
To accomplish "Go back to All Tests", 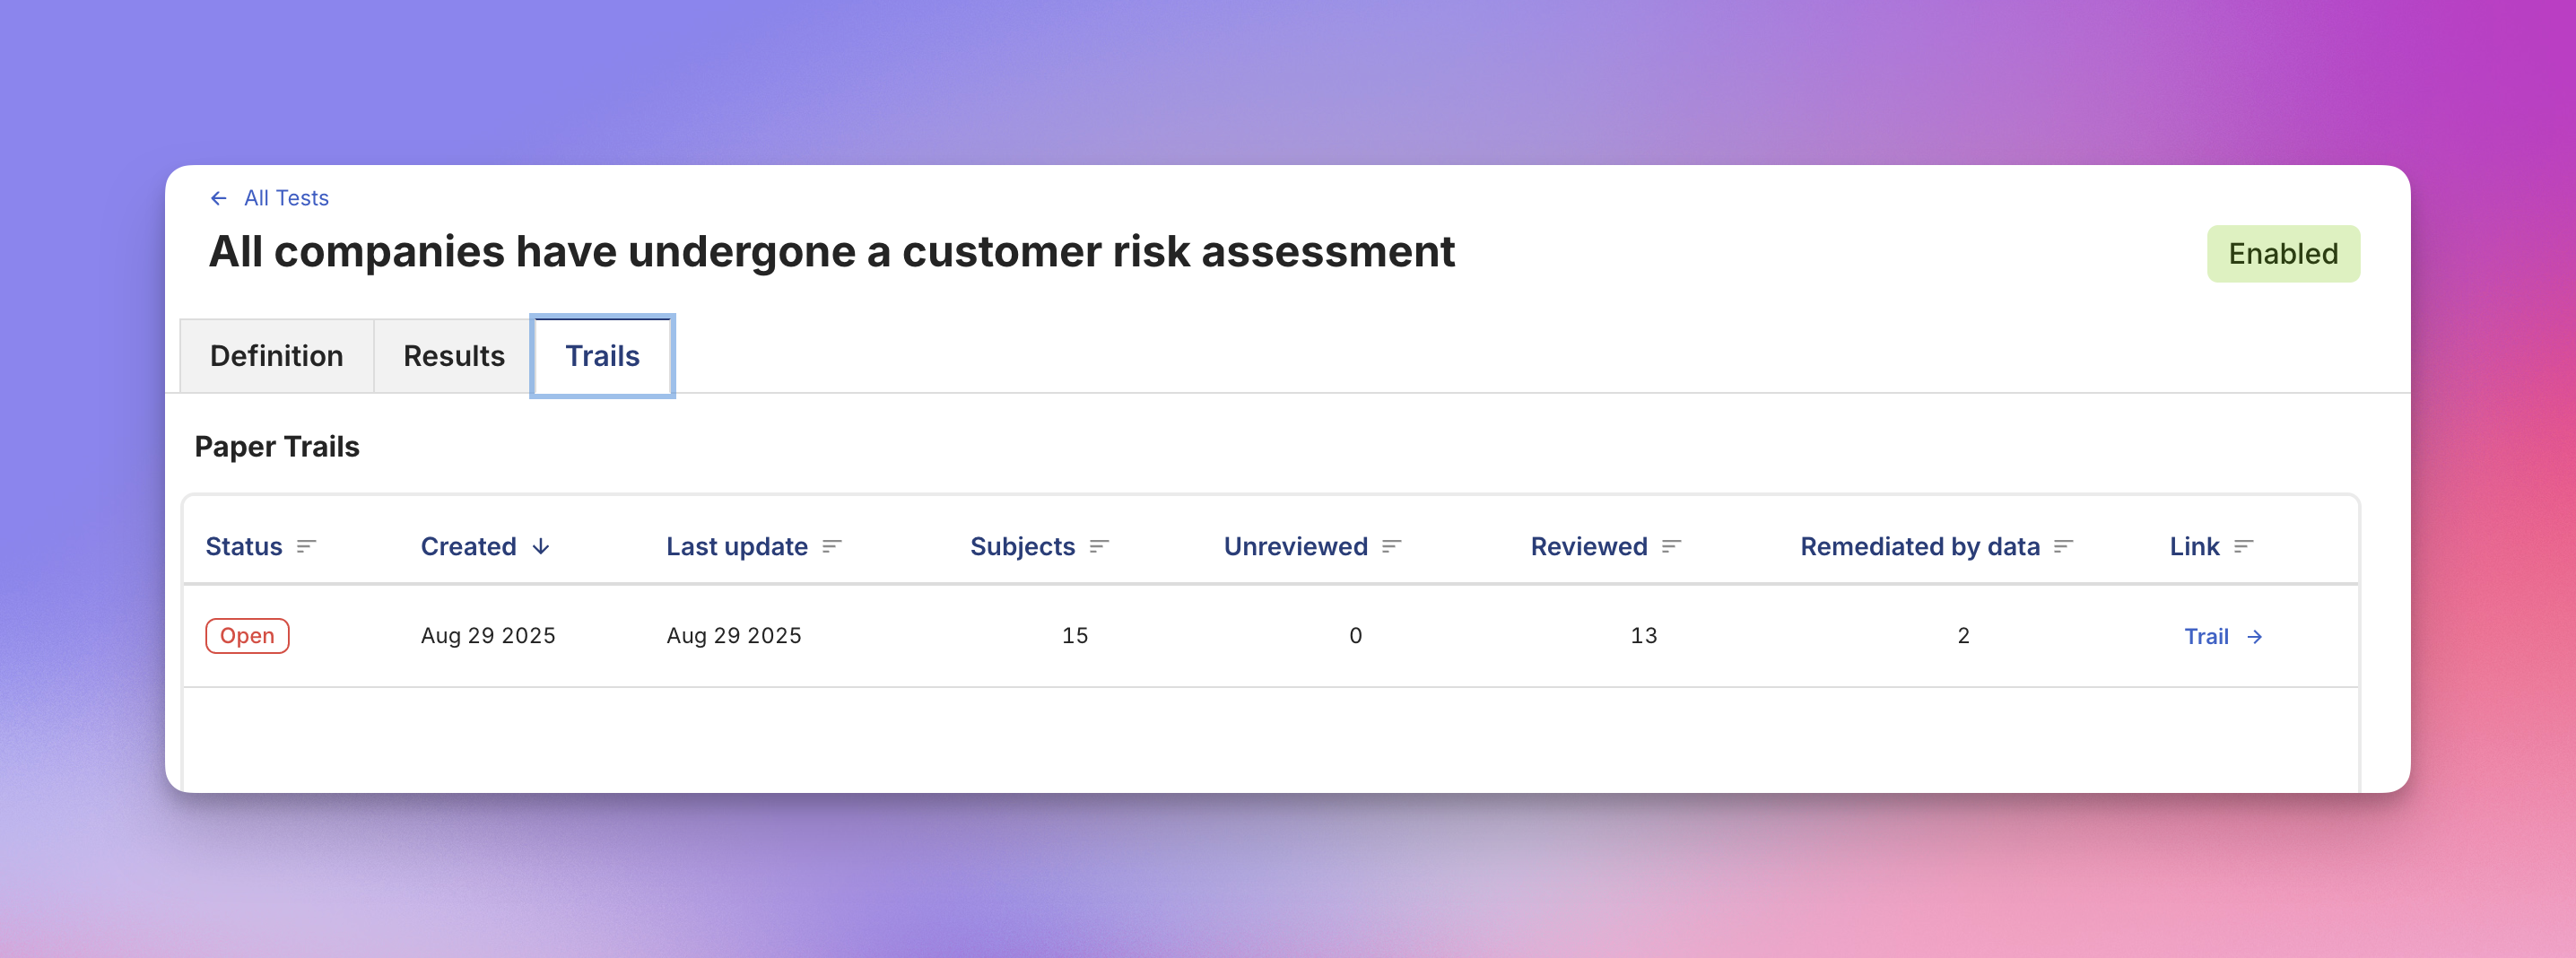I will 286,198.
